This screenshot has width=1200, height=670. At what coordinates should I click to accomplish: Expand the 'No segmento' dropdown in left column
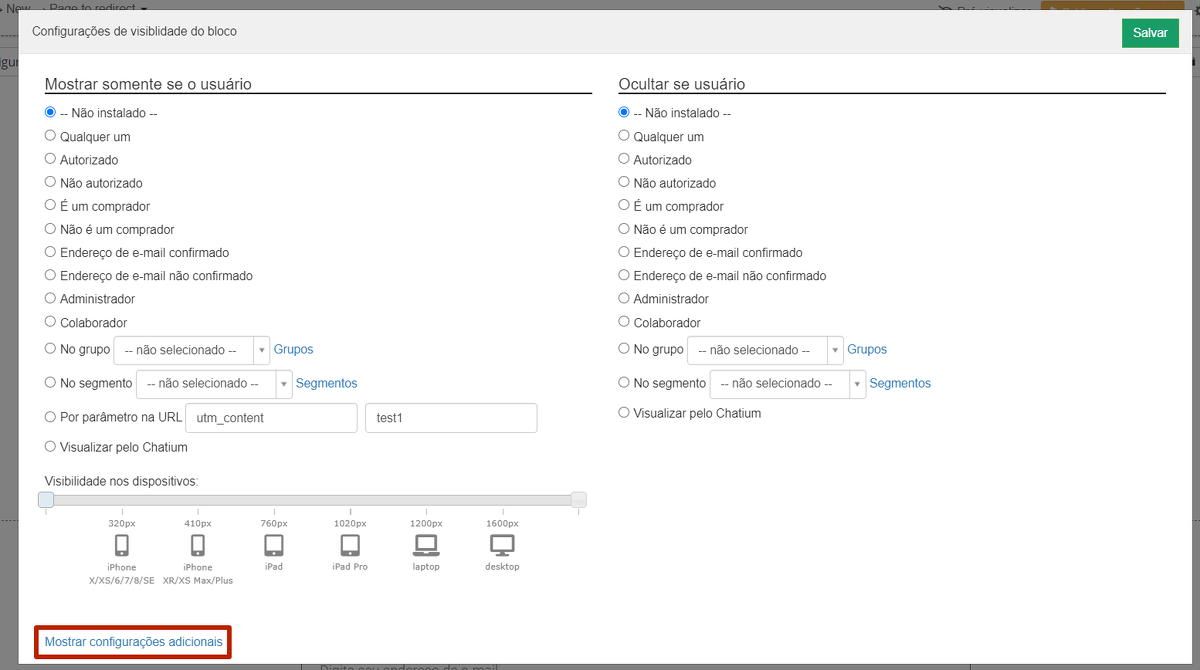(213, 383)
